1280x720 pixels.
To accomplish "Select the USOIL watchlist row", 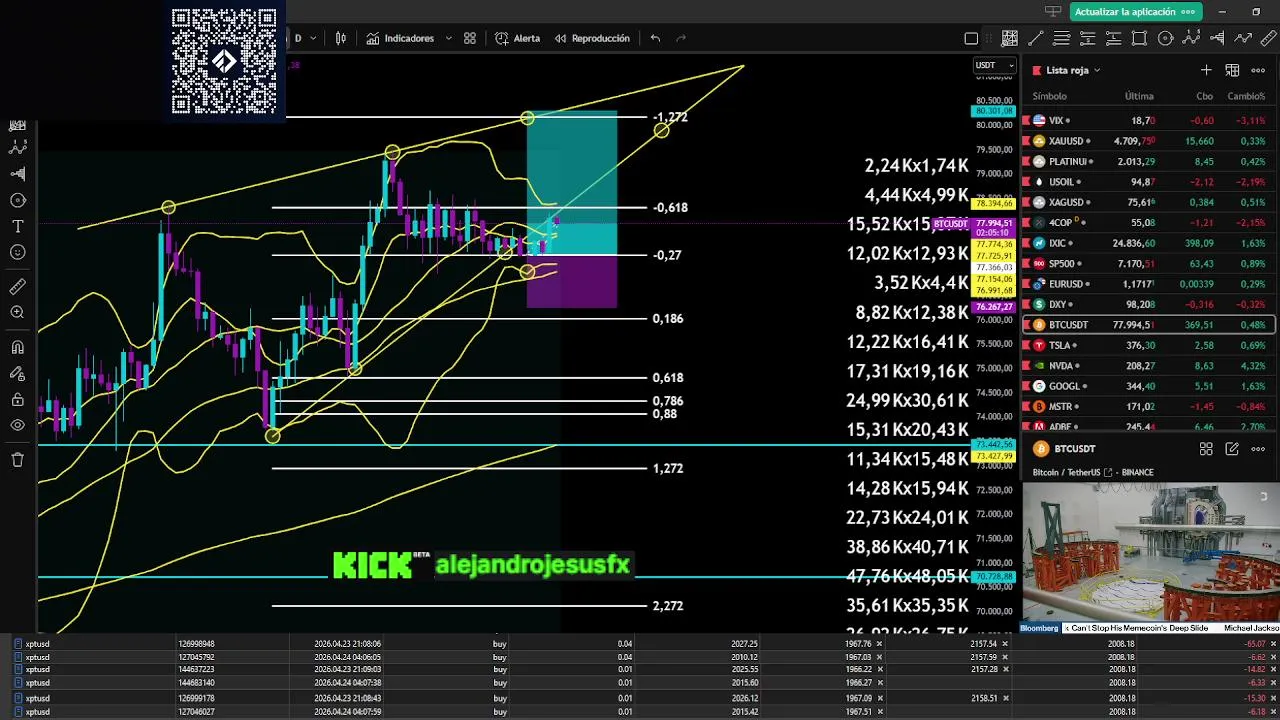I will tap(1148, 182).
